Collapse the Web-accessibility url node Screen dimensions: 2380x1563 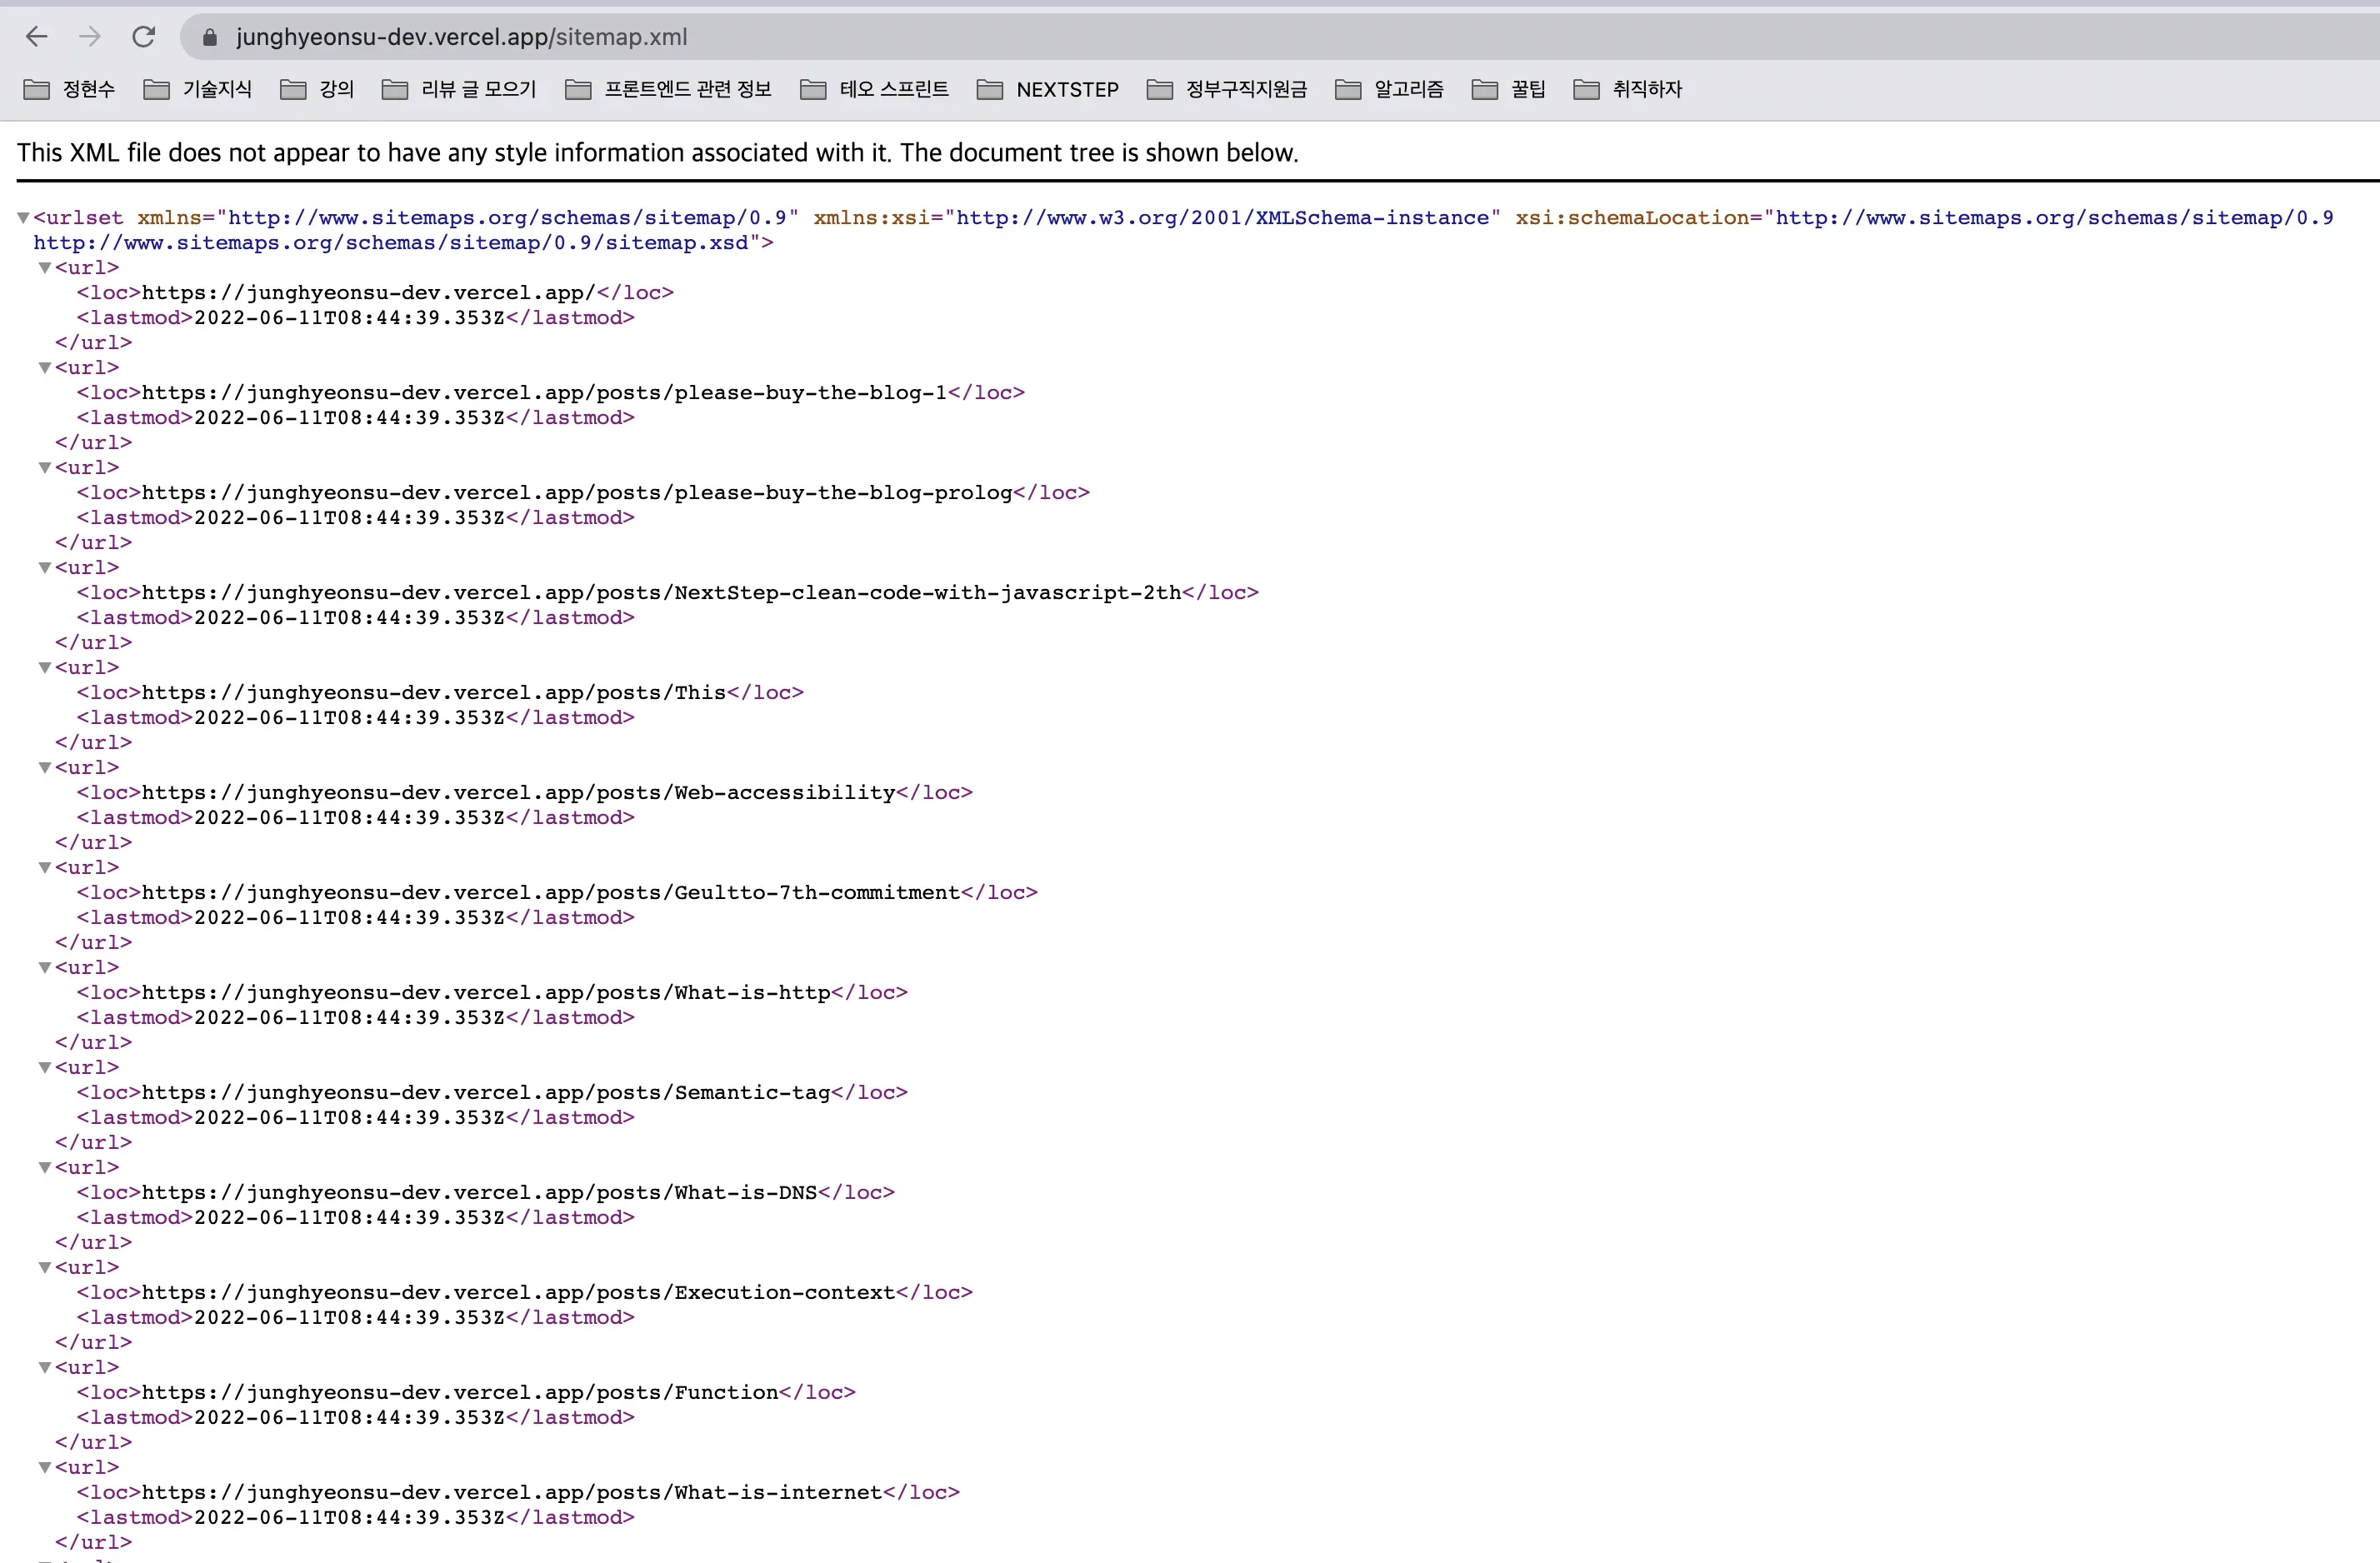point(44,767)
